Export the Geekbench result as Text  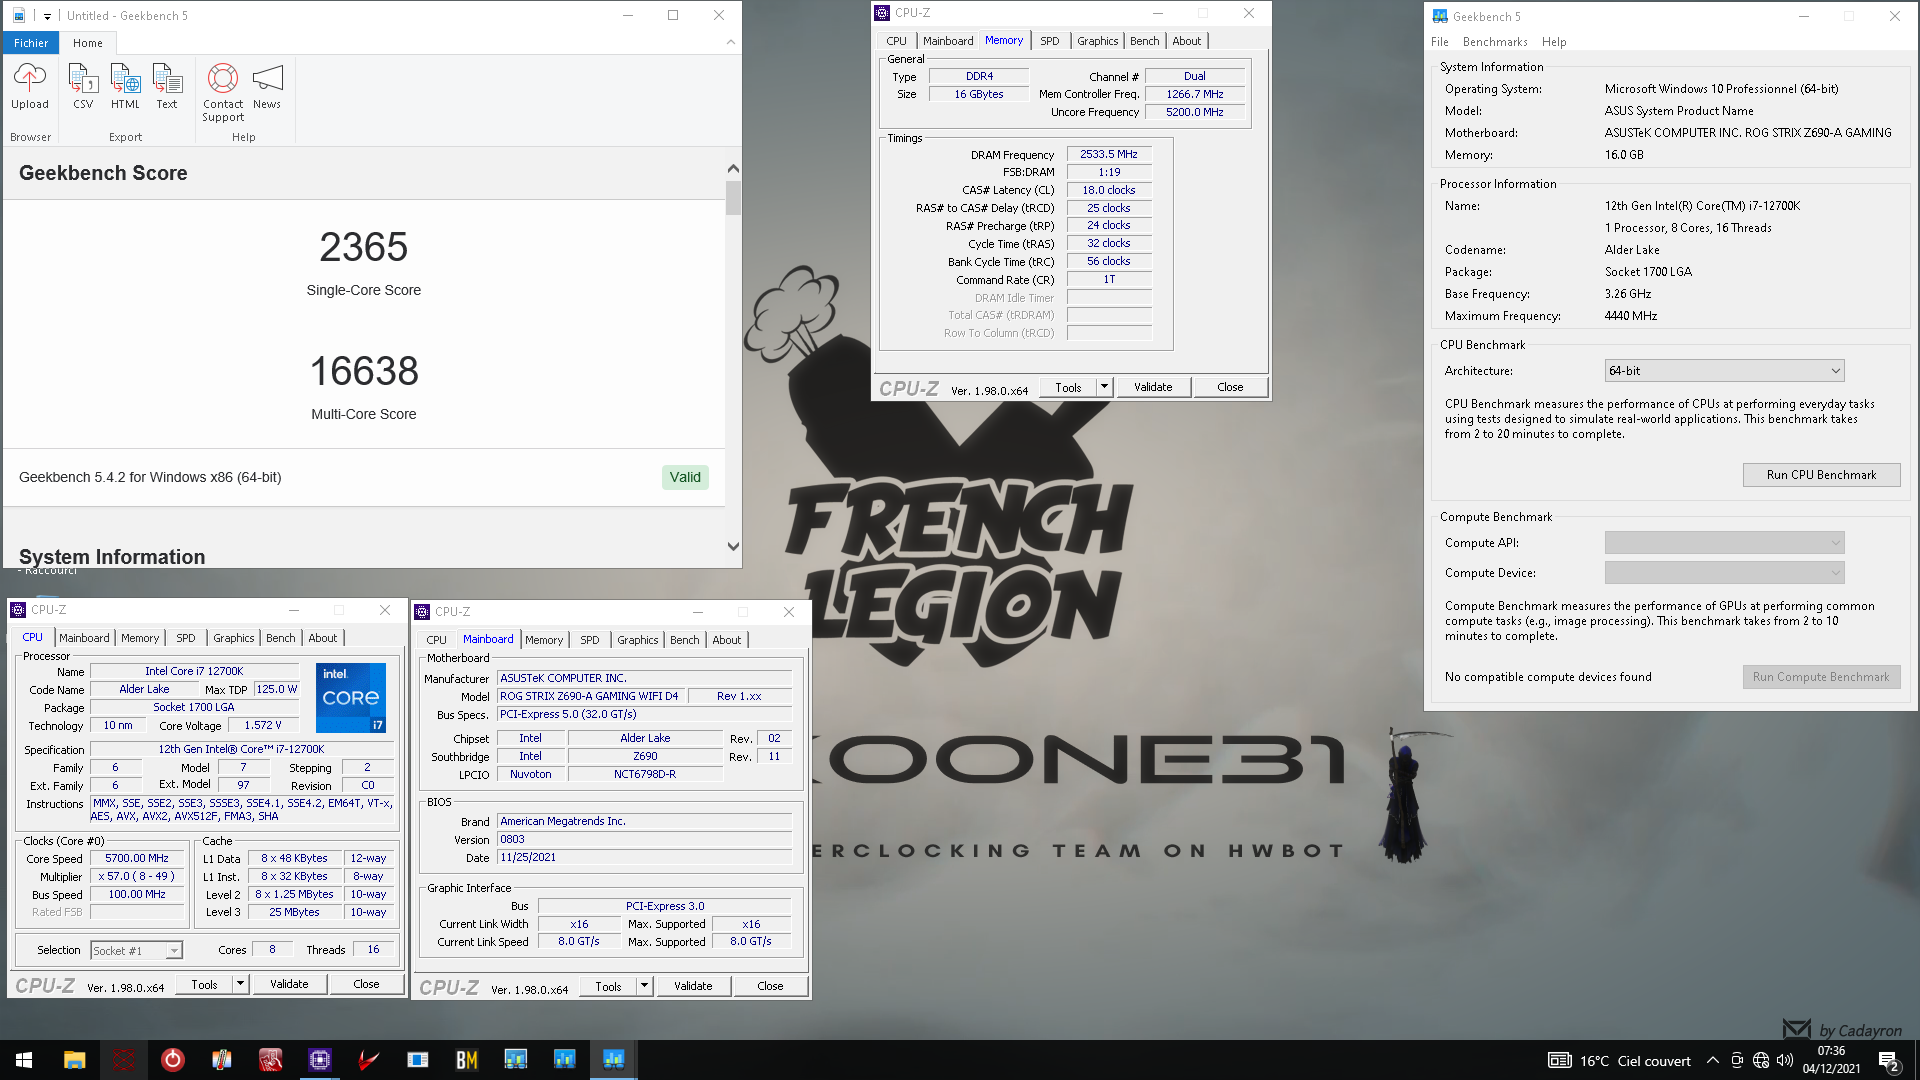167,87
